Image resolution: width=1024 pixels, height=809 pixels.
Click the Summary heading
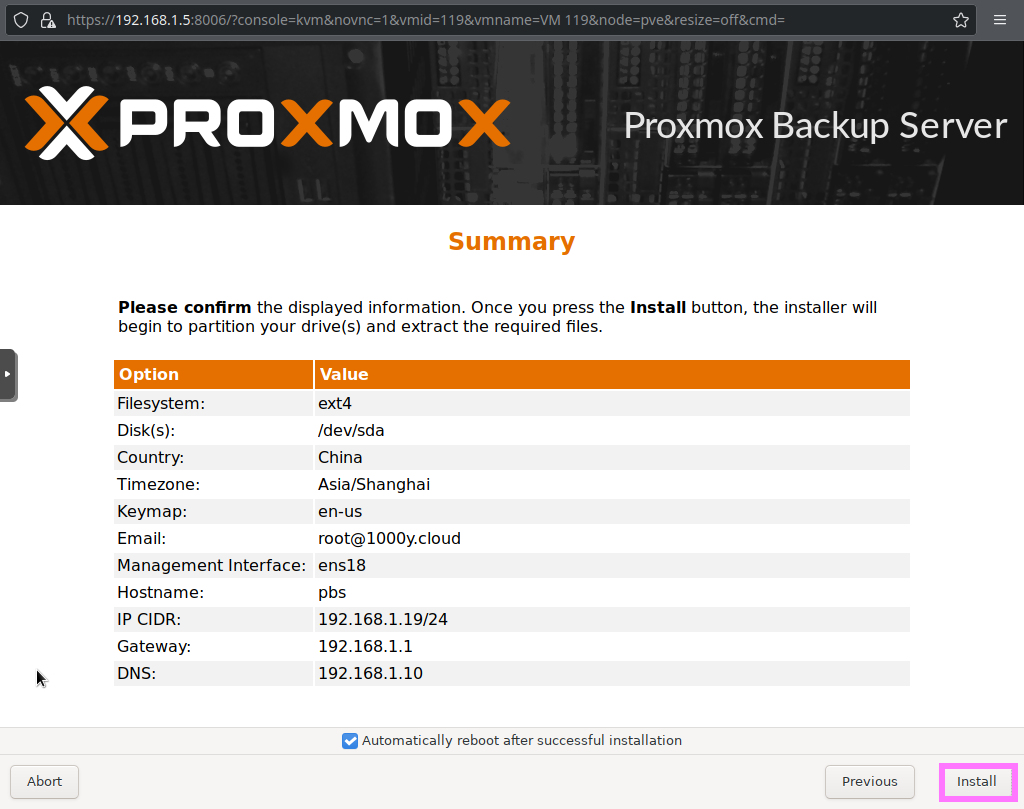click(511, 241)
